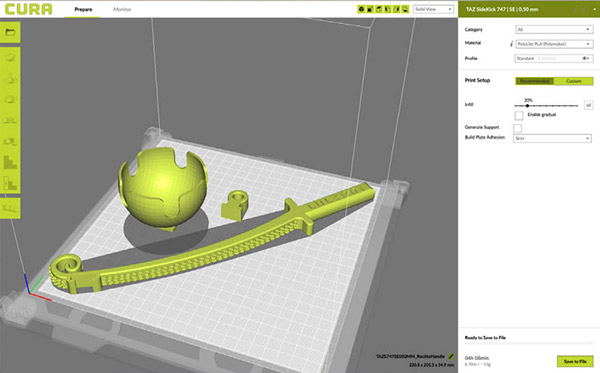
Task: Switch to the Monitor tab
Action: [x=122, y=9]
